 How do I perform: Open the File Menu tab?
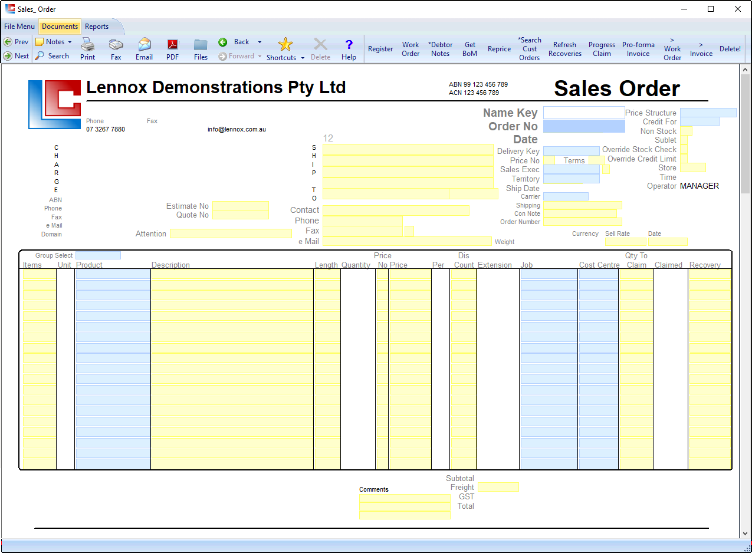click(x=19, y=27)
